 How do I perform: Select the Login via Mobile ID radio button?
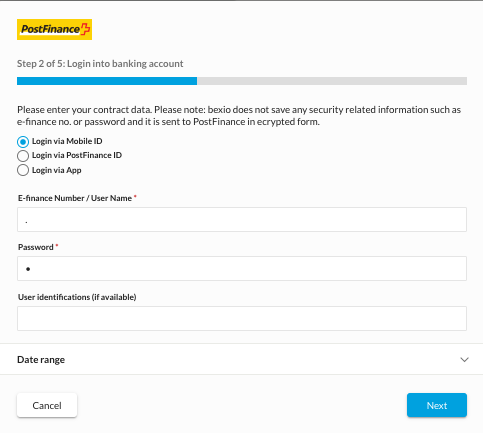tap(23, 142)
